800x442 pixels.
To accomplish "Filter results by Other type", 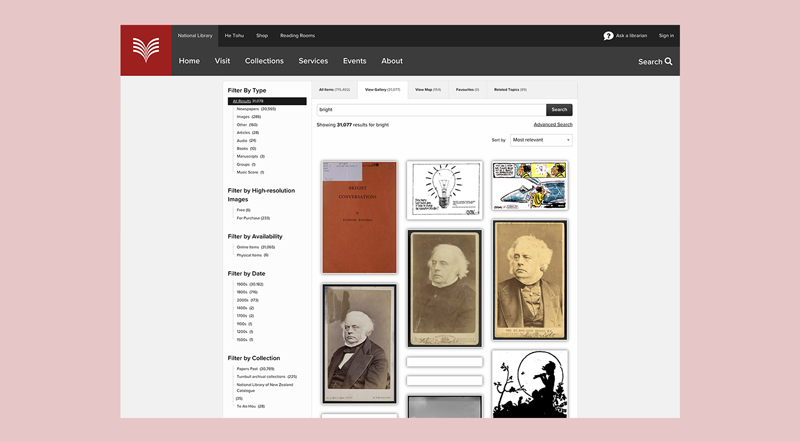I will tap(247, 125).
